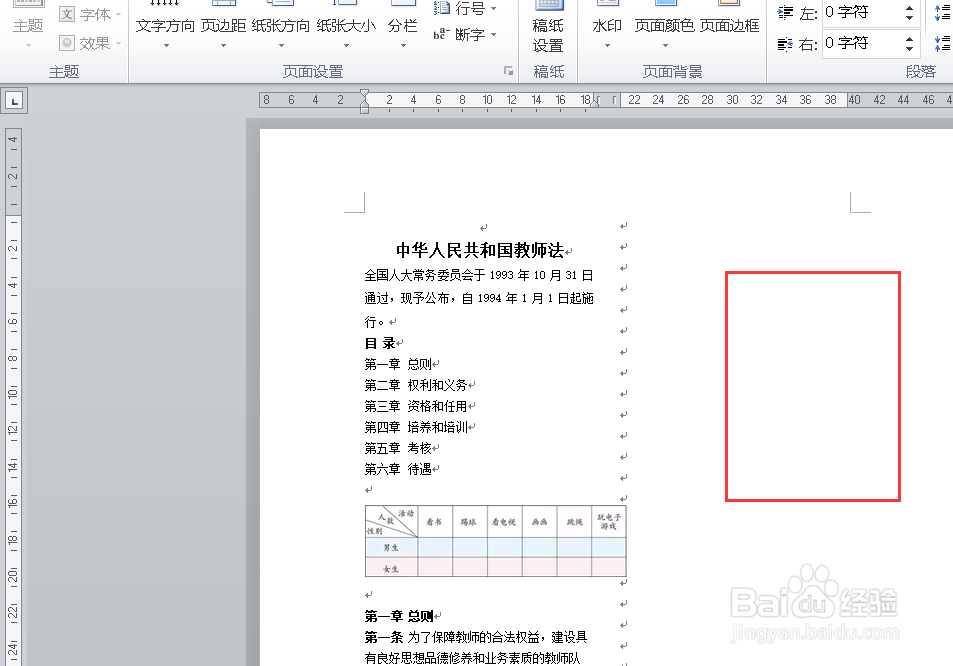Viewport: 953px width, 666px height.
Task: Click the 看电视 table header cell
Action: tap(504, 521)
